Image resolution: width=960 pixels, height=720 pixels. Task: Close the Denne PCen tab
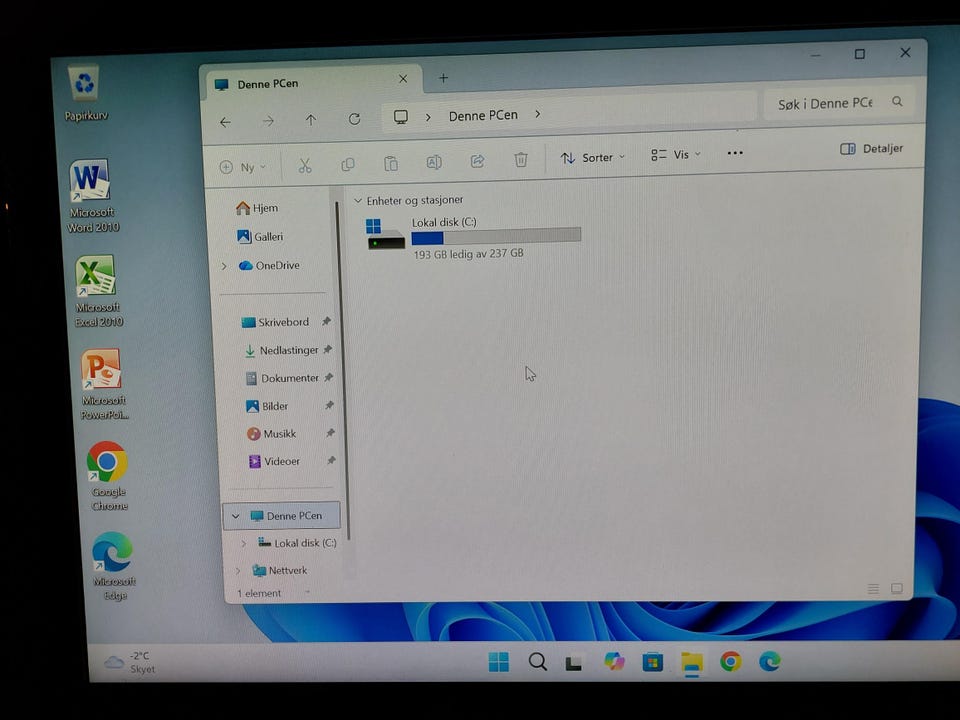tap(403, 79)
